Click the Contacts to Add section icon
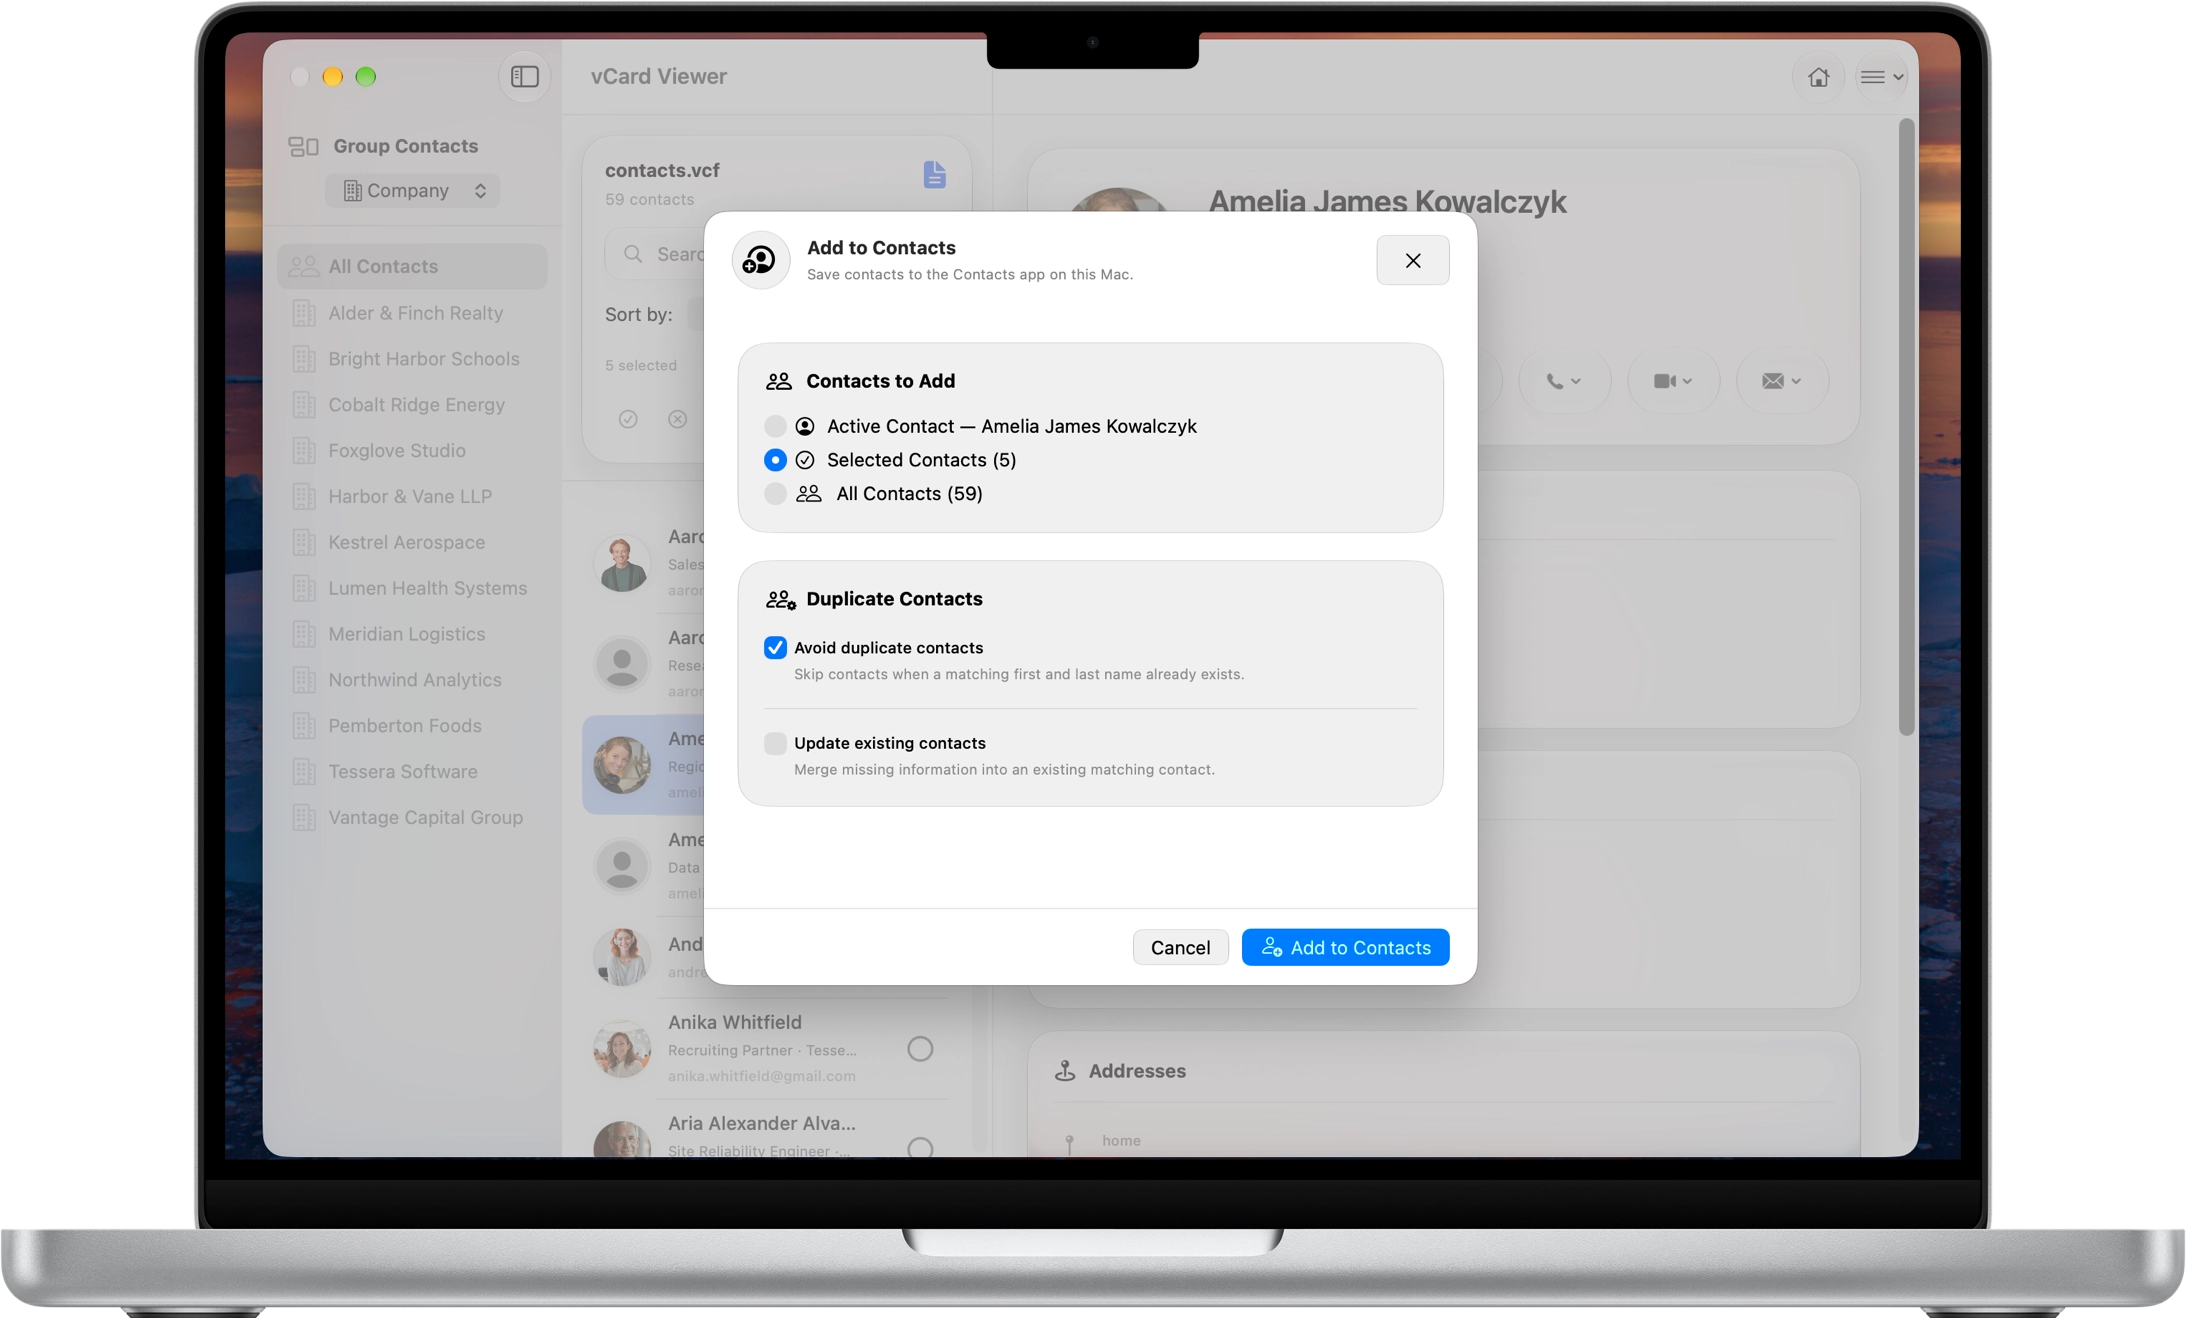The width and height of the screenshot is (2186, 1318). (x=779, y=381)
